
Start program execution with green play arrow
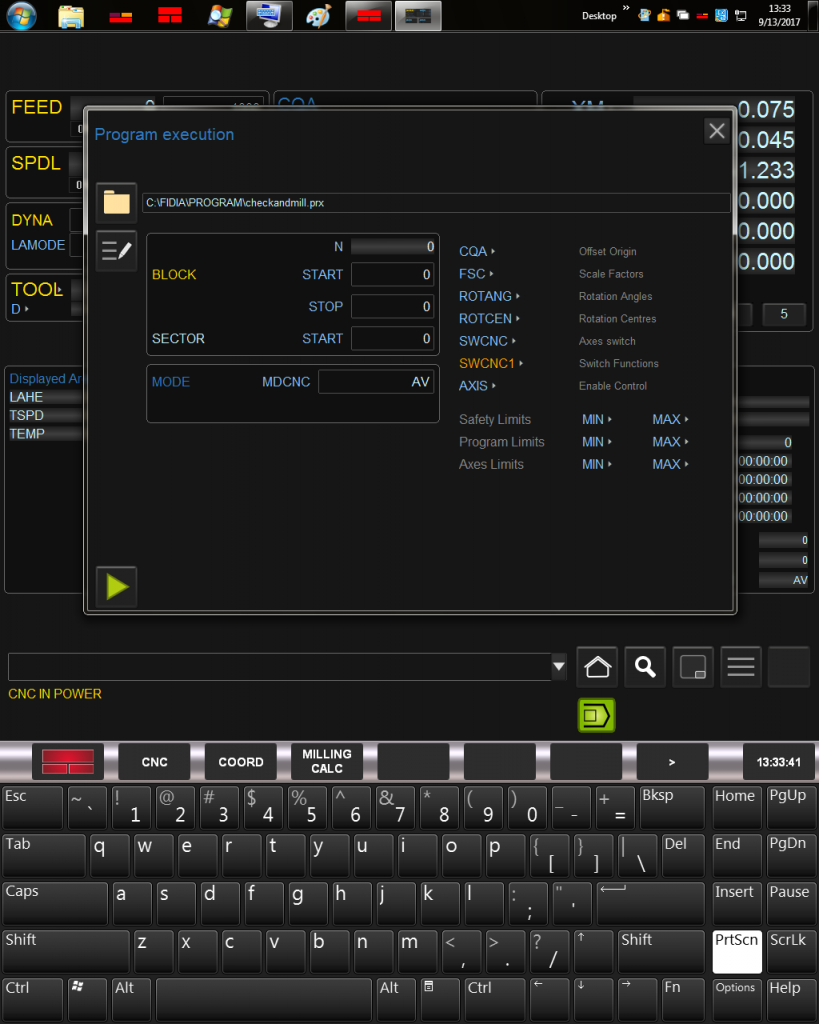115,587
